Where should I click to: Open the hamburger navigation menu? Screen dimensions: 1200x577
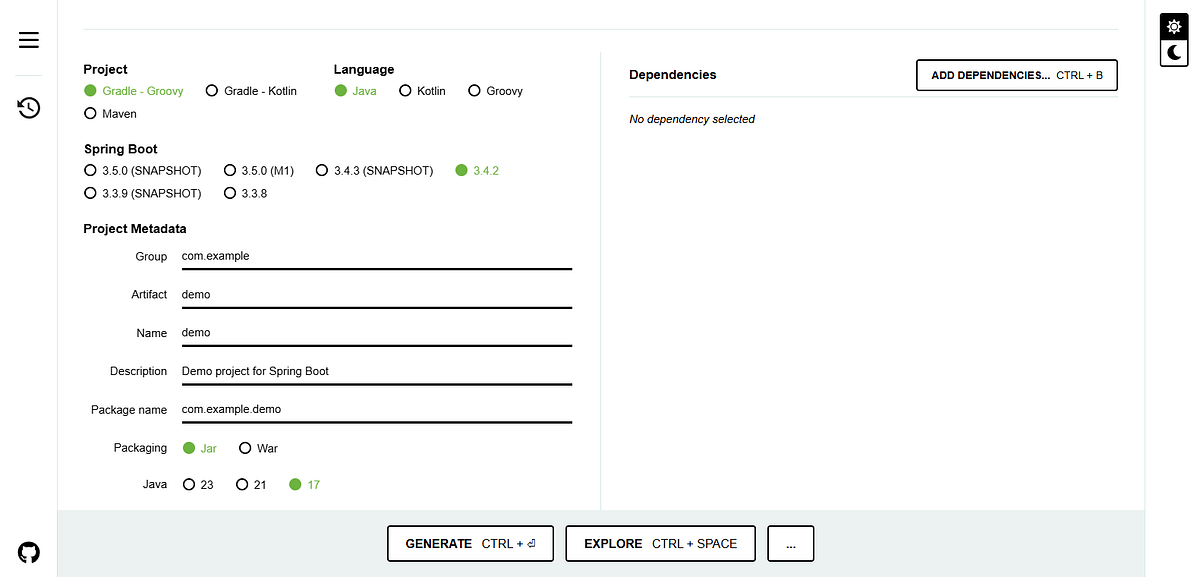point(28,40)
